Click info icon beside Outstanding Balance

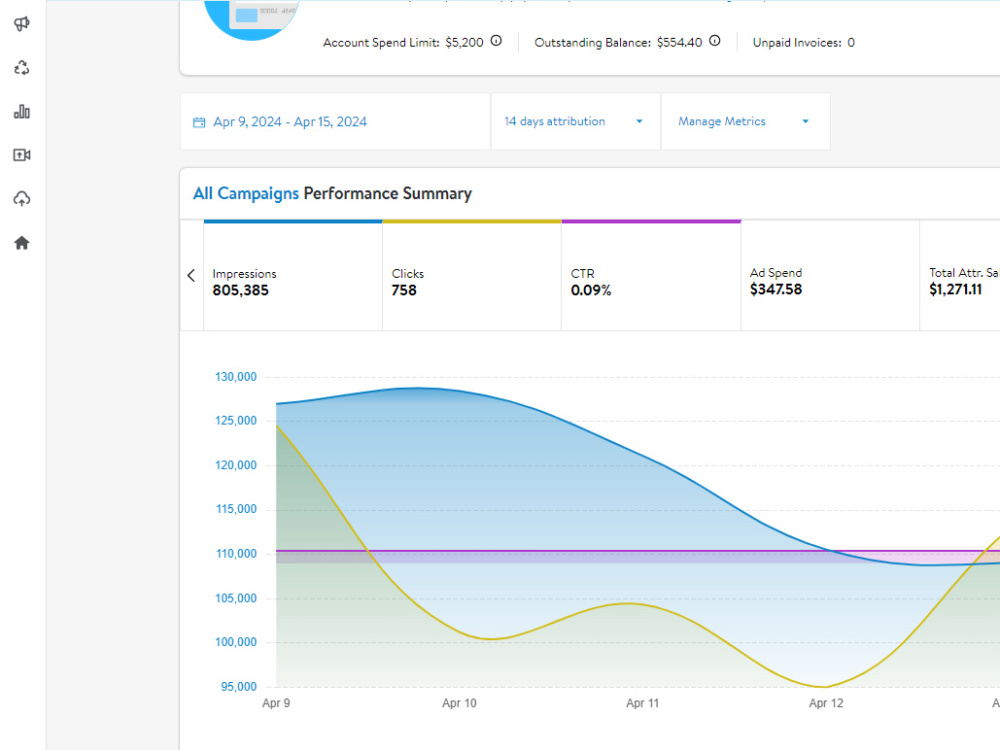pos(715,41)
